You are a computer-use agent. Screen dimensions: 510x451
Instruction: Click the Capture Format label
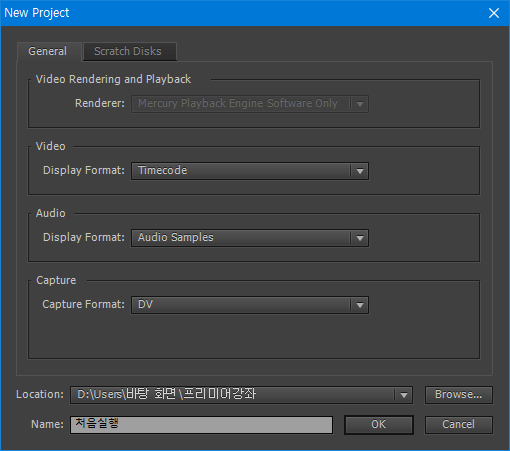coord(83,304)
